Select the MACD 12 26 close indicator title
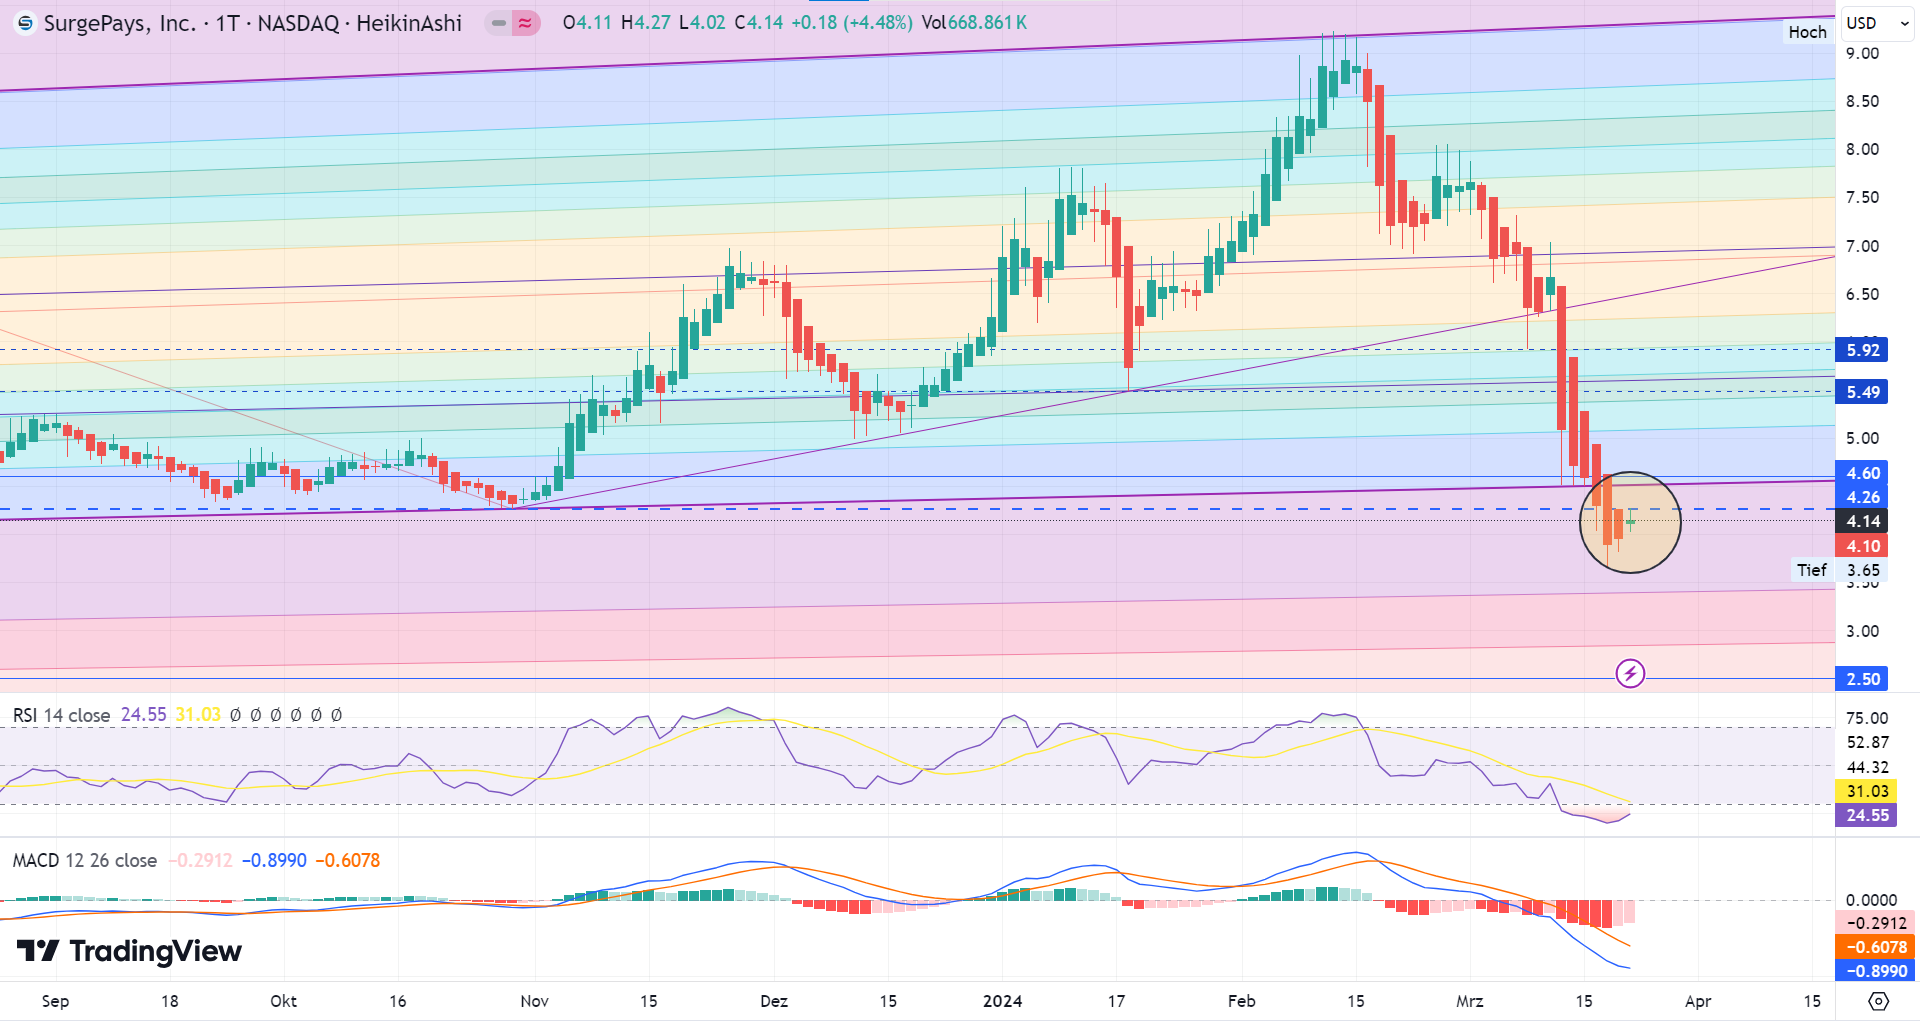The image size is (1920, 1023). tap(83, 860)
